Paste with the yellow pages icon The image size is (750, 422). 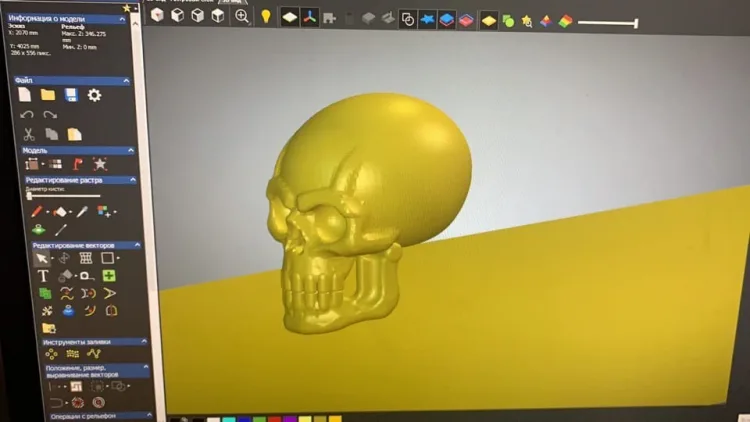(x=74, y=134)
